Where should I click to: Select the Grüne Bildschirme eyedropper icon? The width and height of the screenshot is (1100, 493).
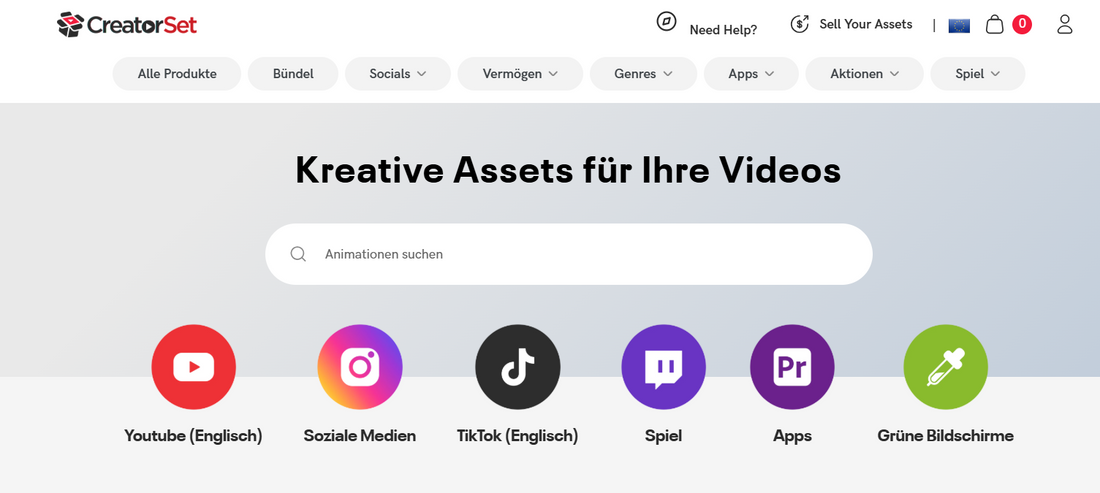[945, 367]
